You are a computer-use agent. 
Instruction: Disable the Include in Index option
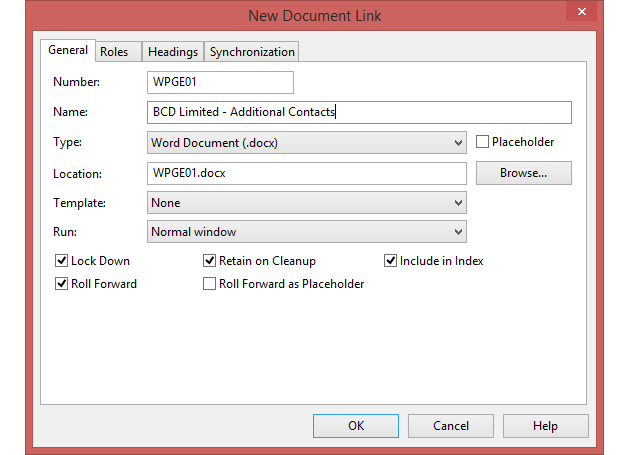coord(391,261)
